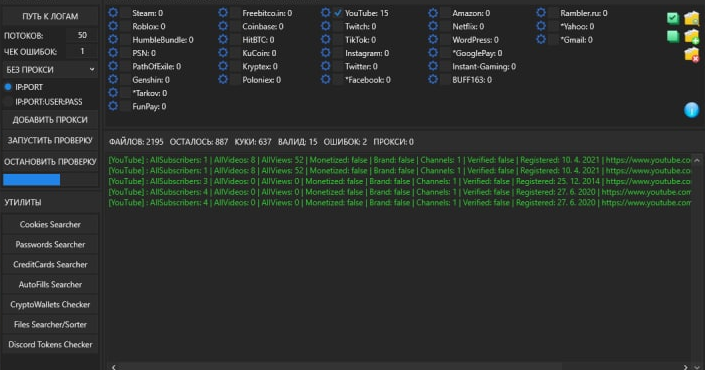Viewport: 705px width, 370px height.
Task: Open settings gear for Poloniex
Action: click(x=223, y=80)
